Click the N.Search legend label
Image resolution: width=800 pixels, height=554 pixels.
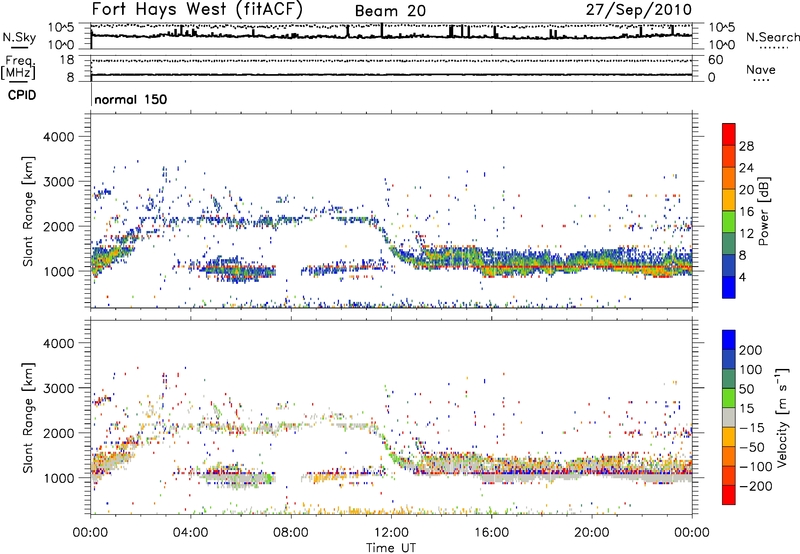click(x=773, y=37)
